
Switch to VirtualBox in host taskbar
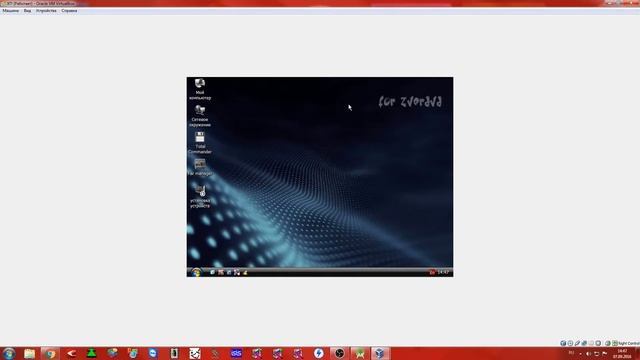380,353
